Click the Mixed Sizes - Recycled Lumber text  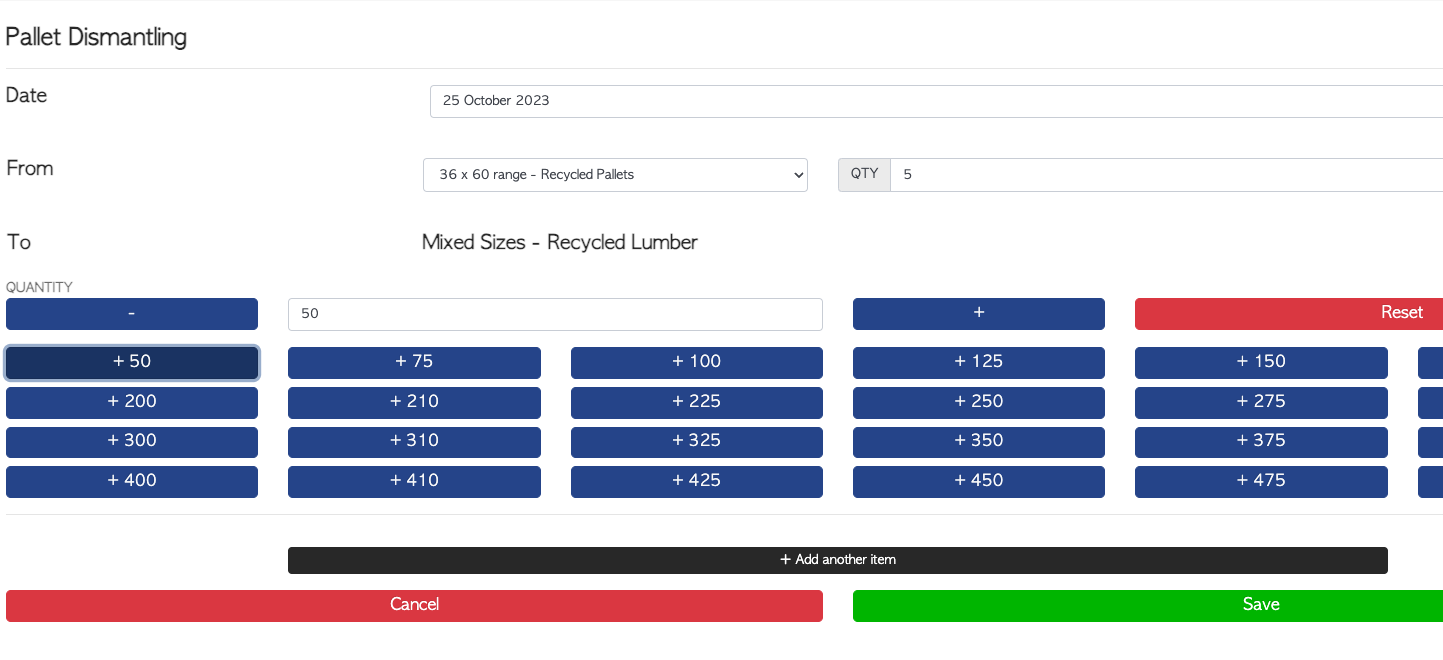click(x=560, y=242)
